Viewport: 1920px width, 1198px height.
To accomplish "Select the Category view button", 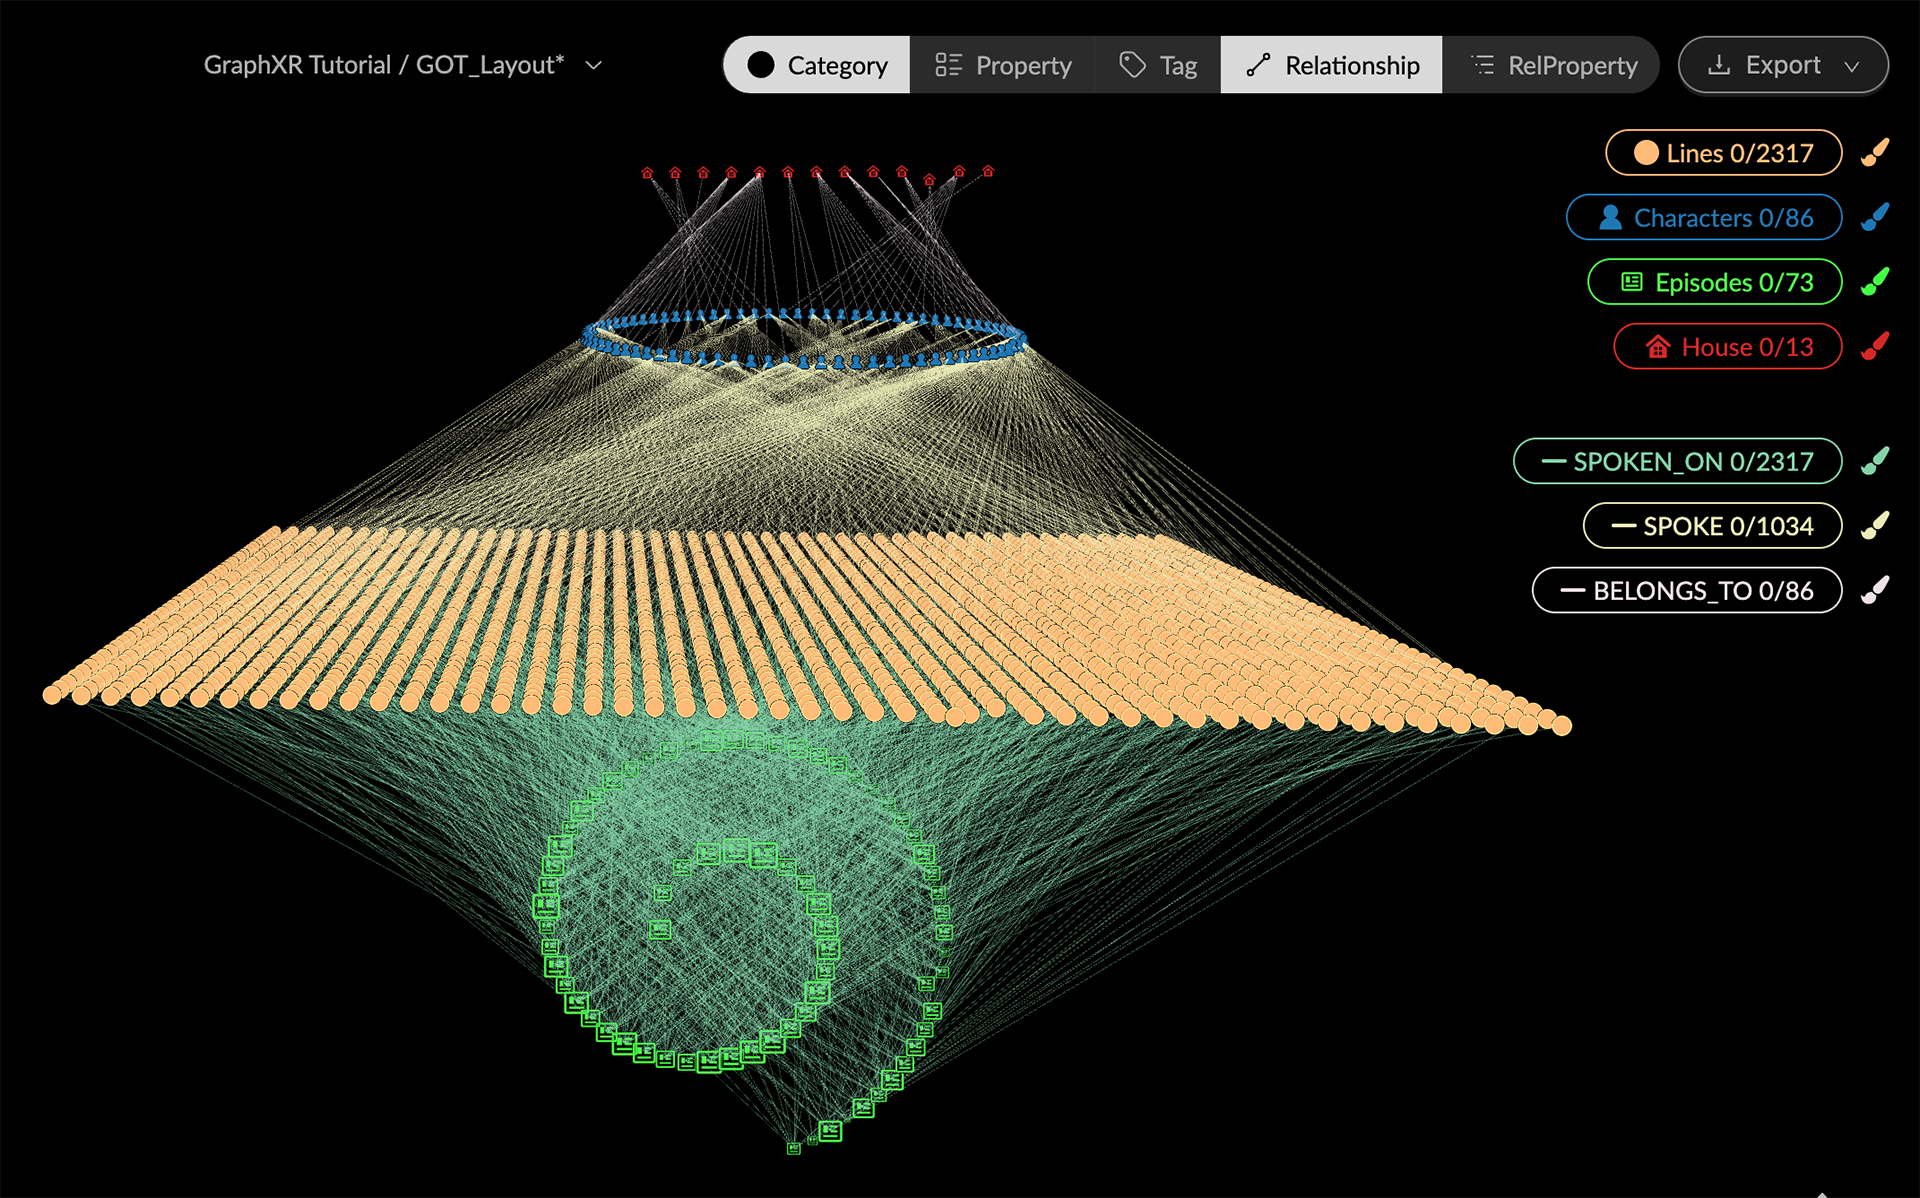I will tap(816, 64).
